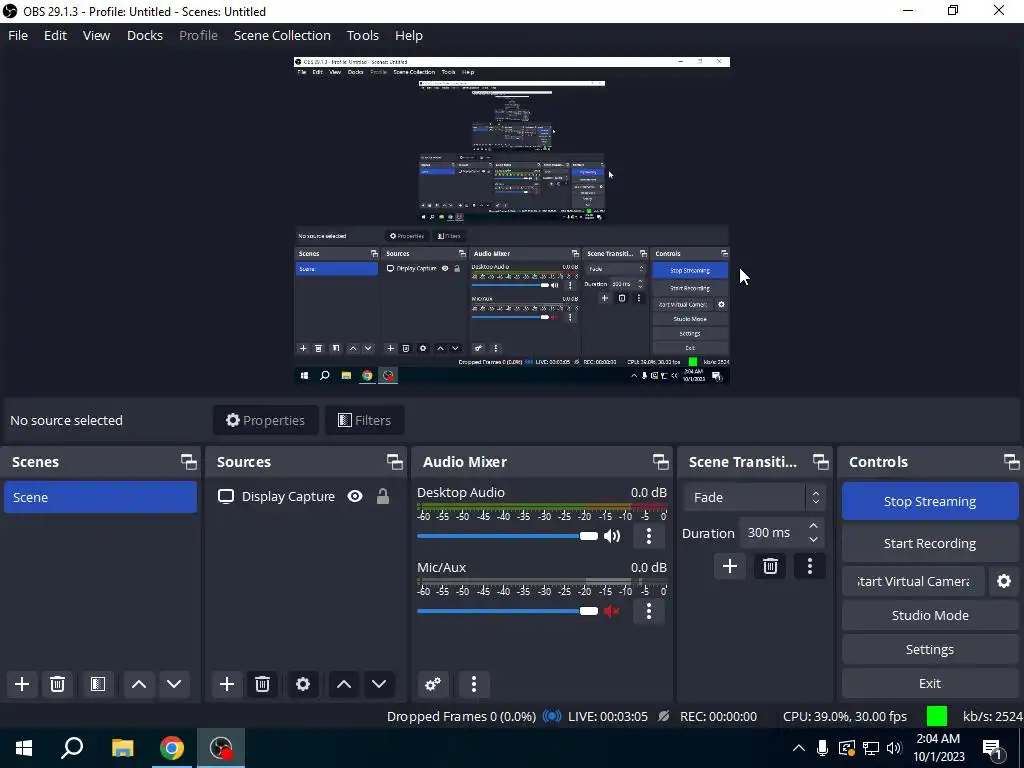Undock the Audio Mixer panel
The width and height of the screenshot is (1024, 768).
click(660, 462)
